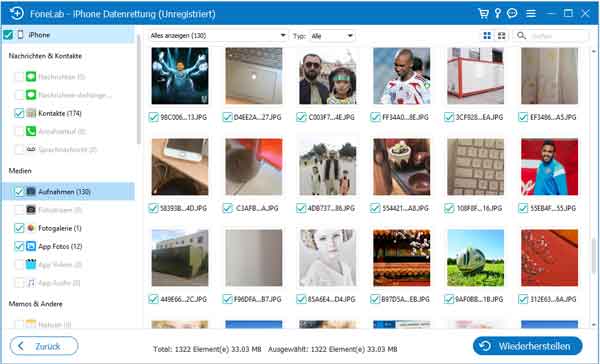
Task: Select Fotogalerie (1) category
Action: (x=60, y=228)
